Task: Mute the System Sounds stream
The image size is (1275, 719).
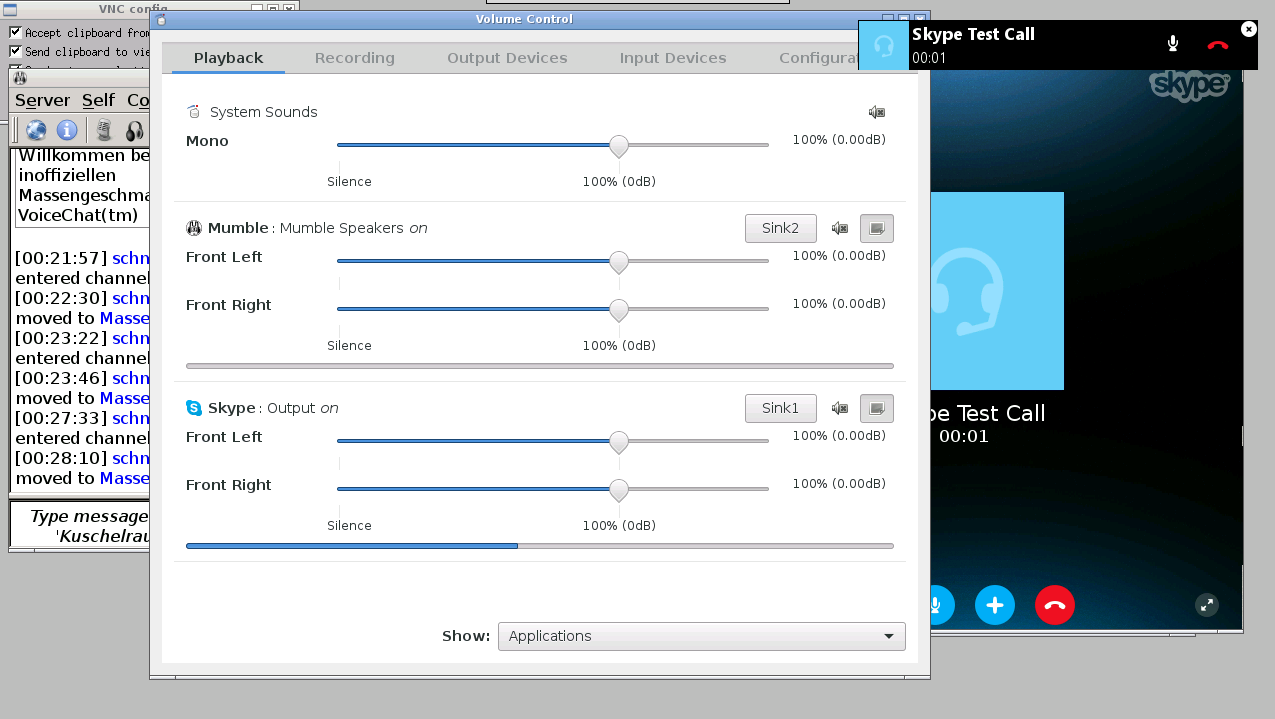Action: (877, 112)
